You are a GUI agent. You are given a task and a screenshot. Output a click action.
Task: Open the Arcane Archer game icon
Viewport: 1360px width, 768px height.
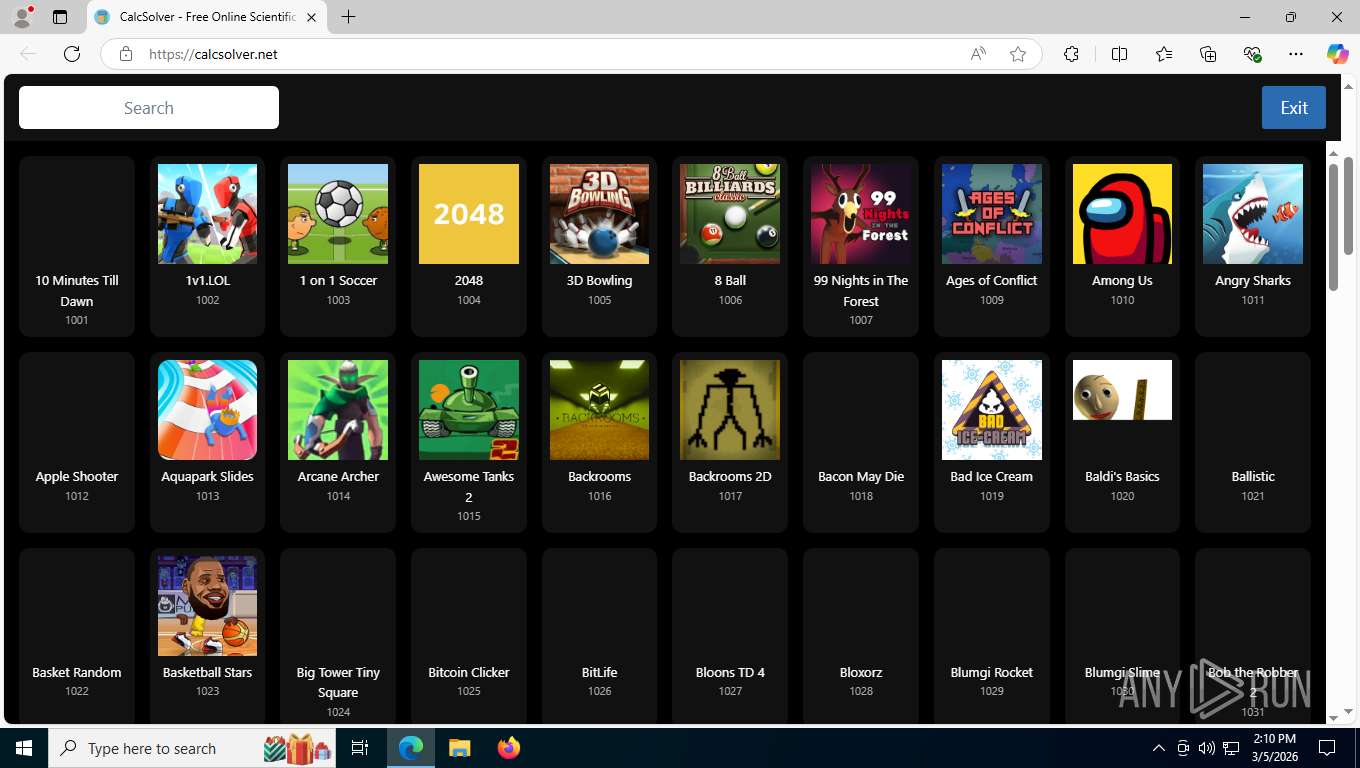pyautogui.click(x=338, y=410)
